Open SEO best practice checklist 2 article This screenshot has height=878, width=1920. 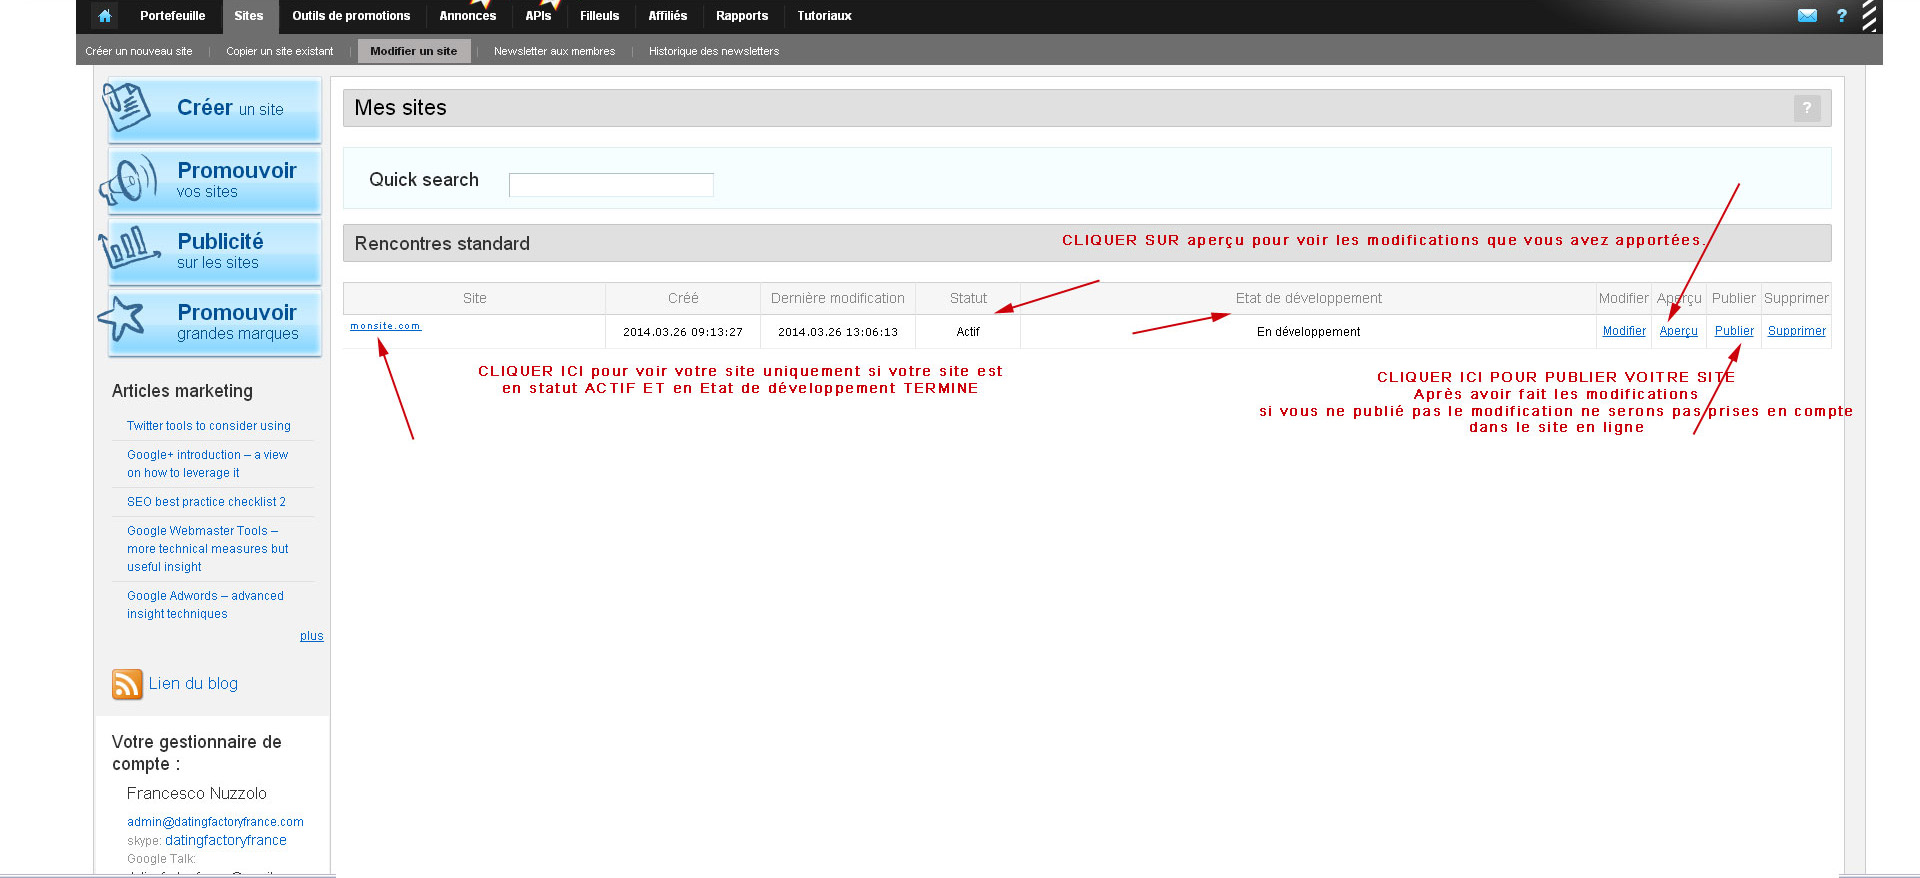(x=206, y=502)
